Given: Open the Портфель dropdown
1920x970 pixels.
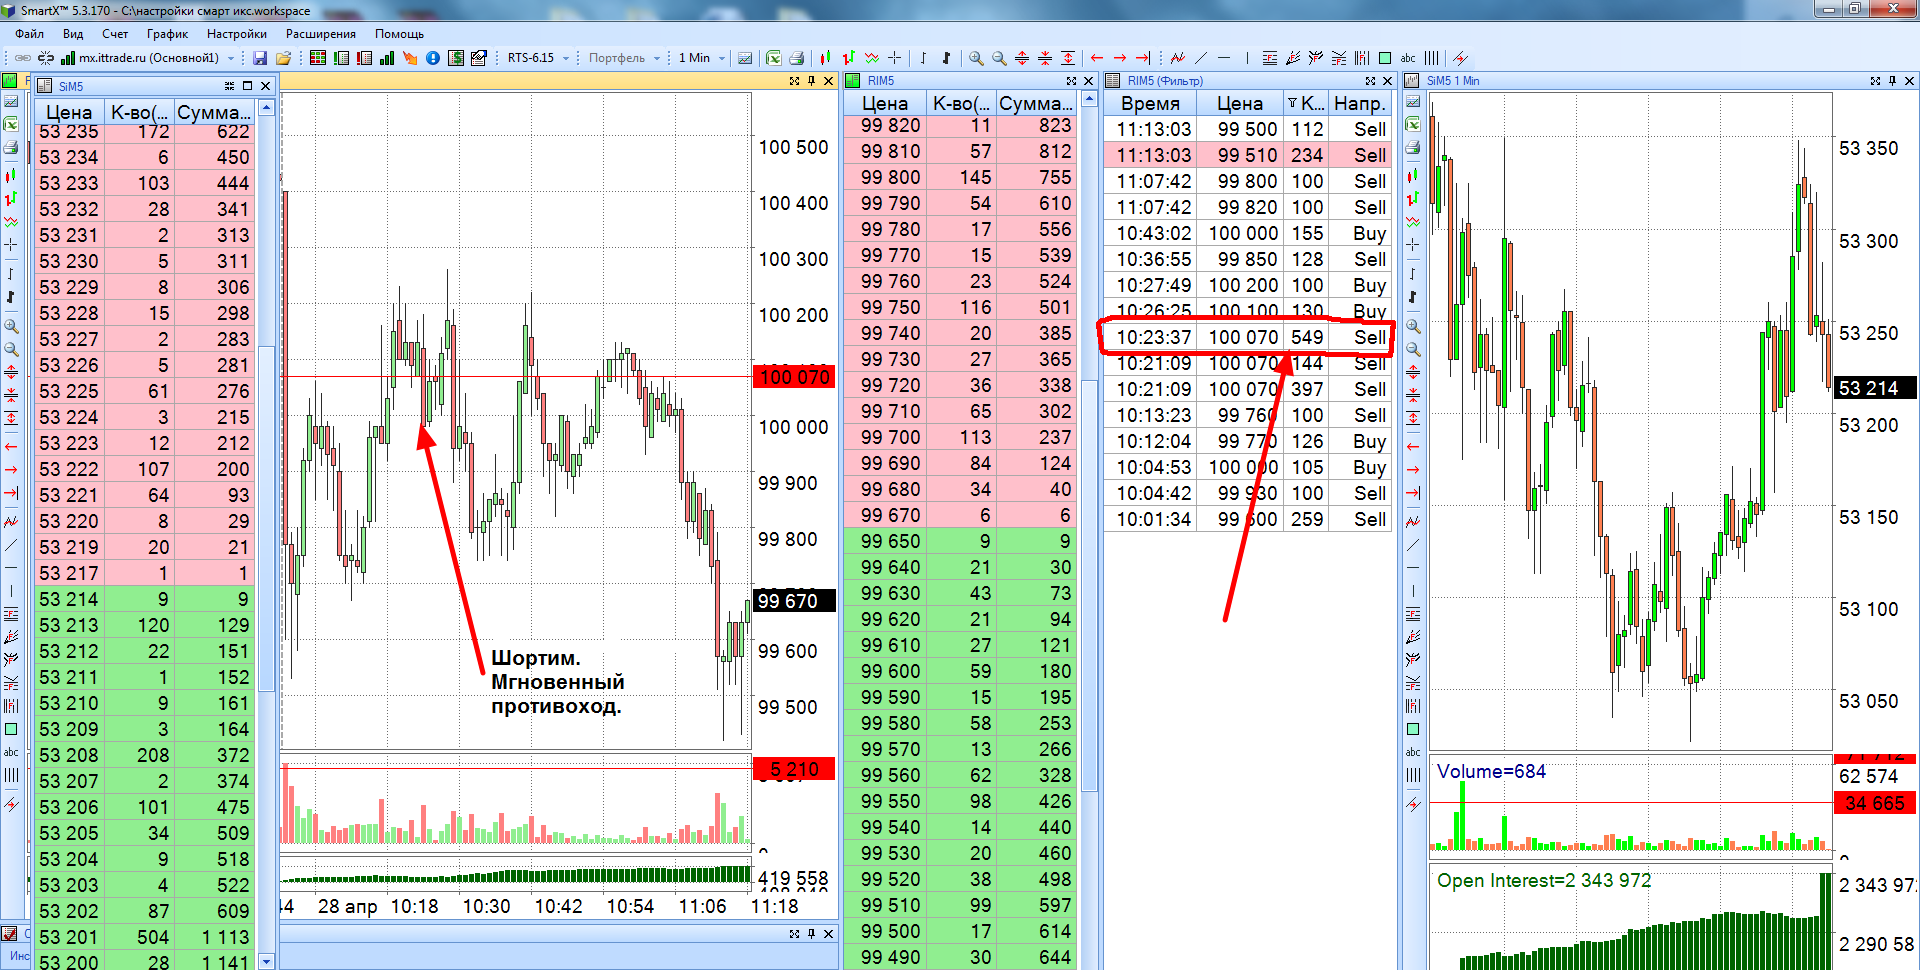Looking at the screenshot, I should [657, 58].
